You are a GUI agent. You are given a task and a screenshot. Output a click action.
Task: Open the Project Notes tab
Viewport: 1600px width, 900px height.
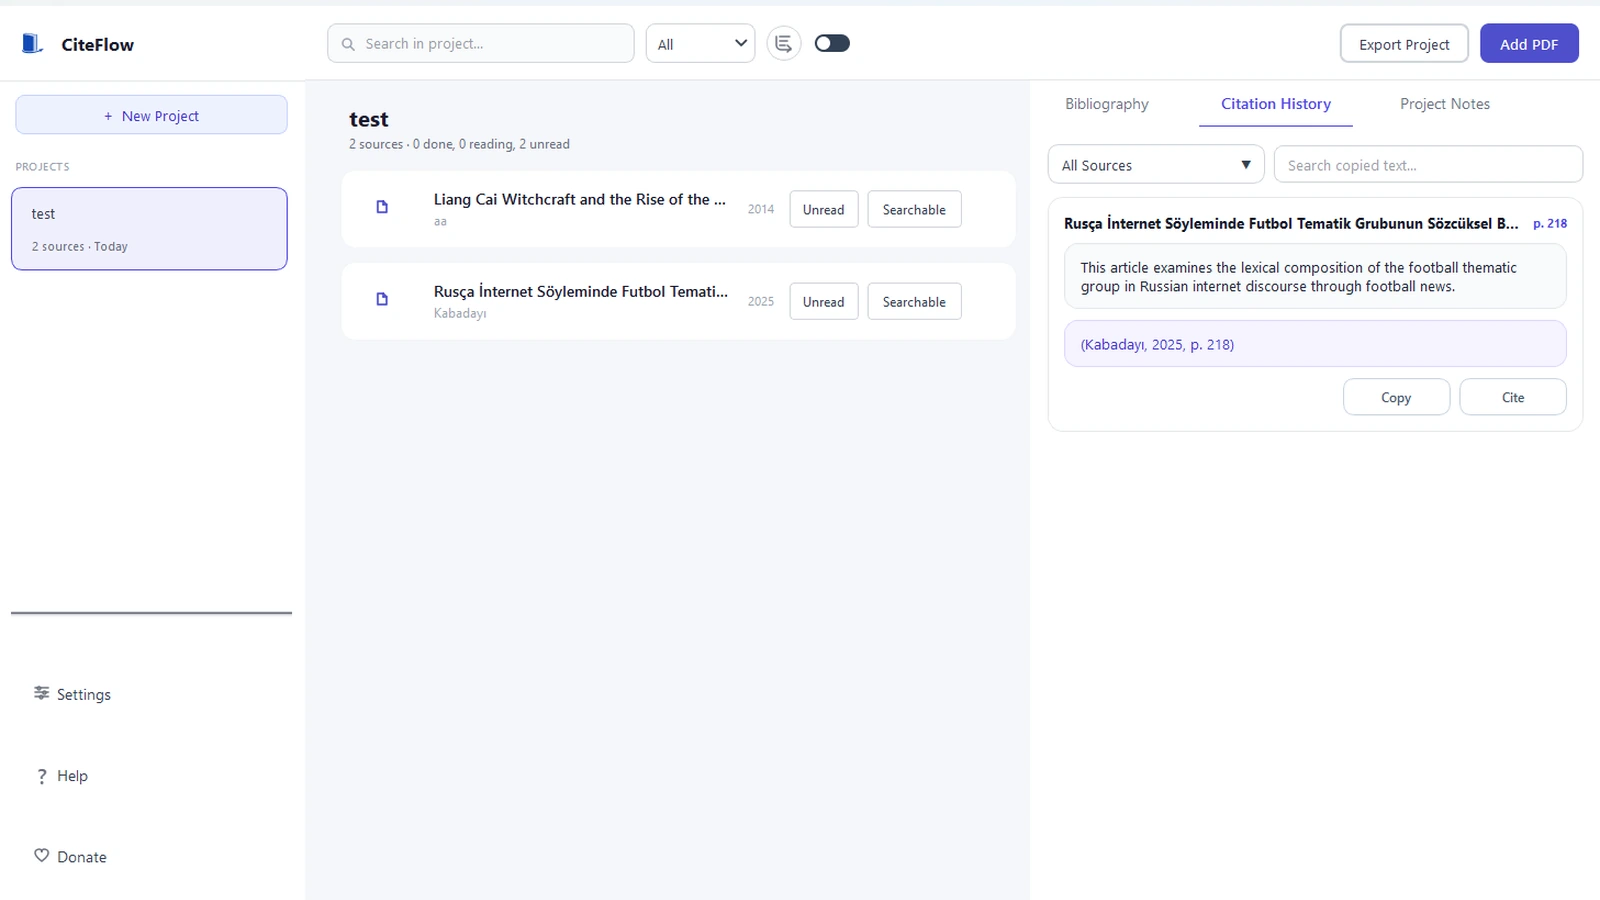[x=1444, y=104]
